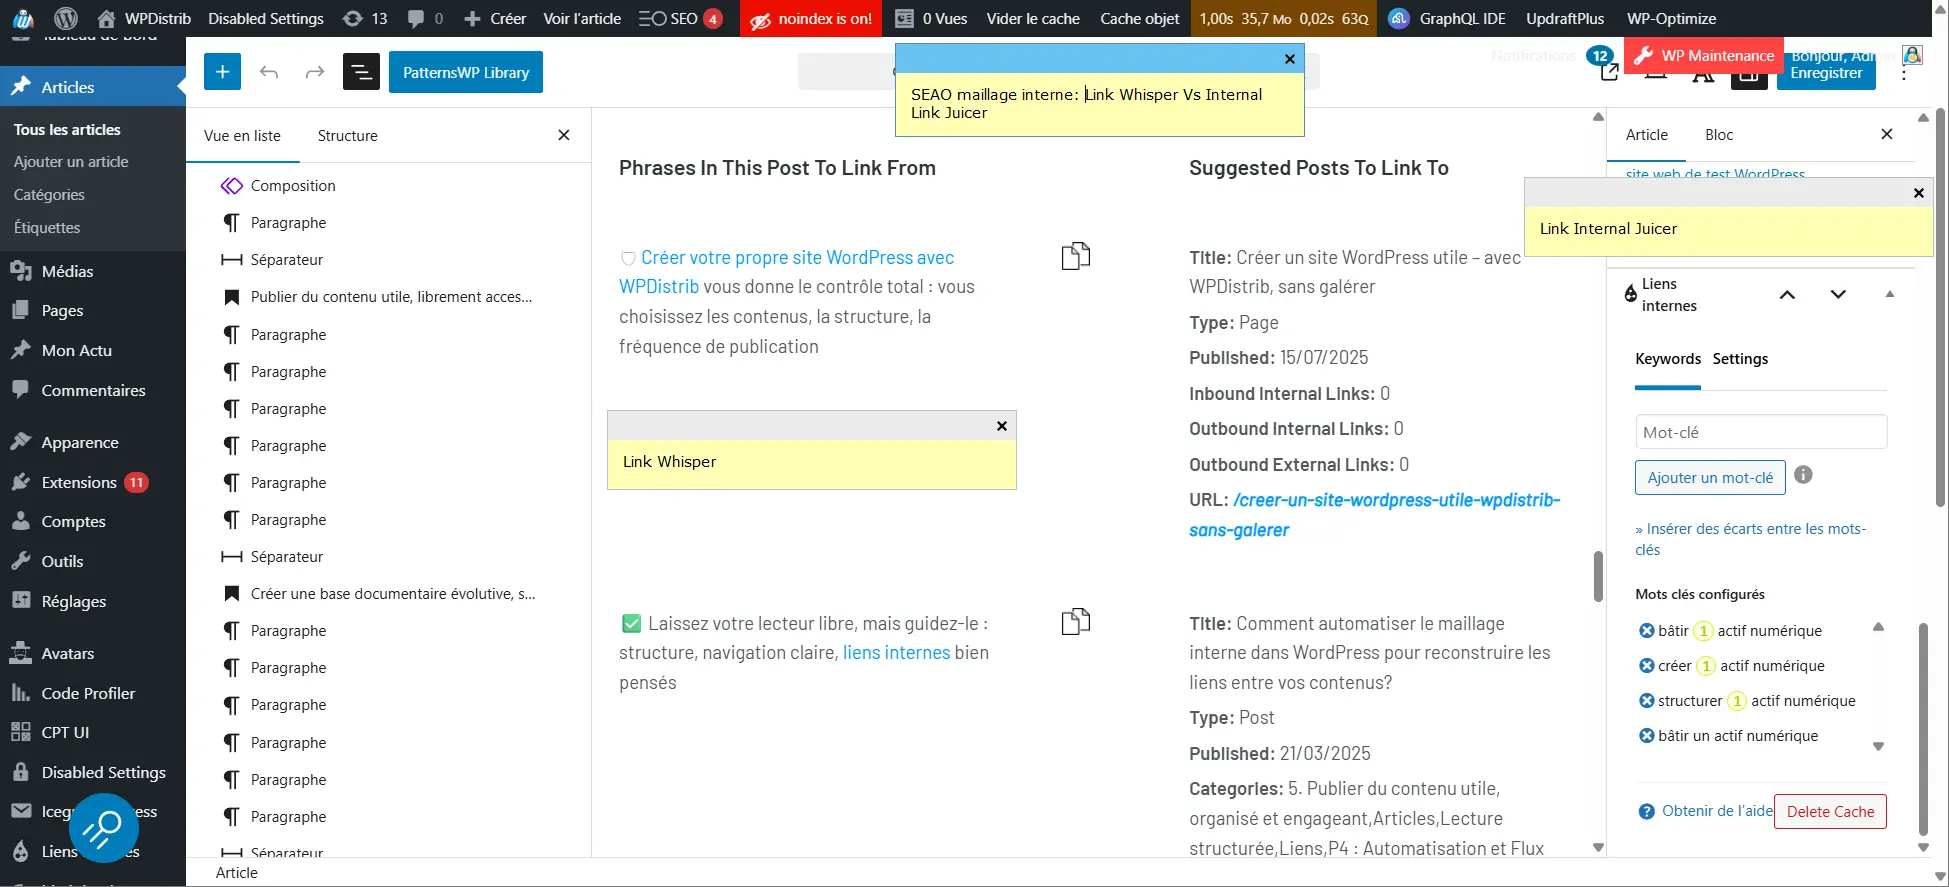The image size is (1949, 887).
Task: Click the Delete Cache button
Action: pyautogui.click(x=1830, y=812)
